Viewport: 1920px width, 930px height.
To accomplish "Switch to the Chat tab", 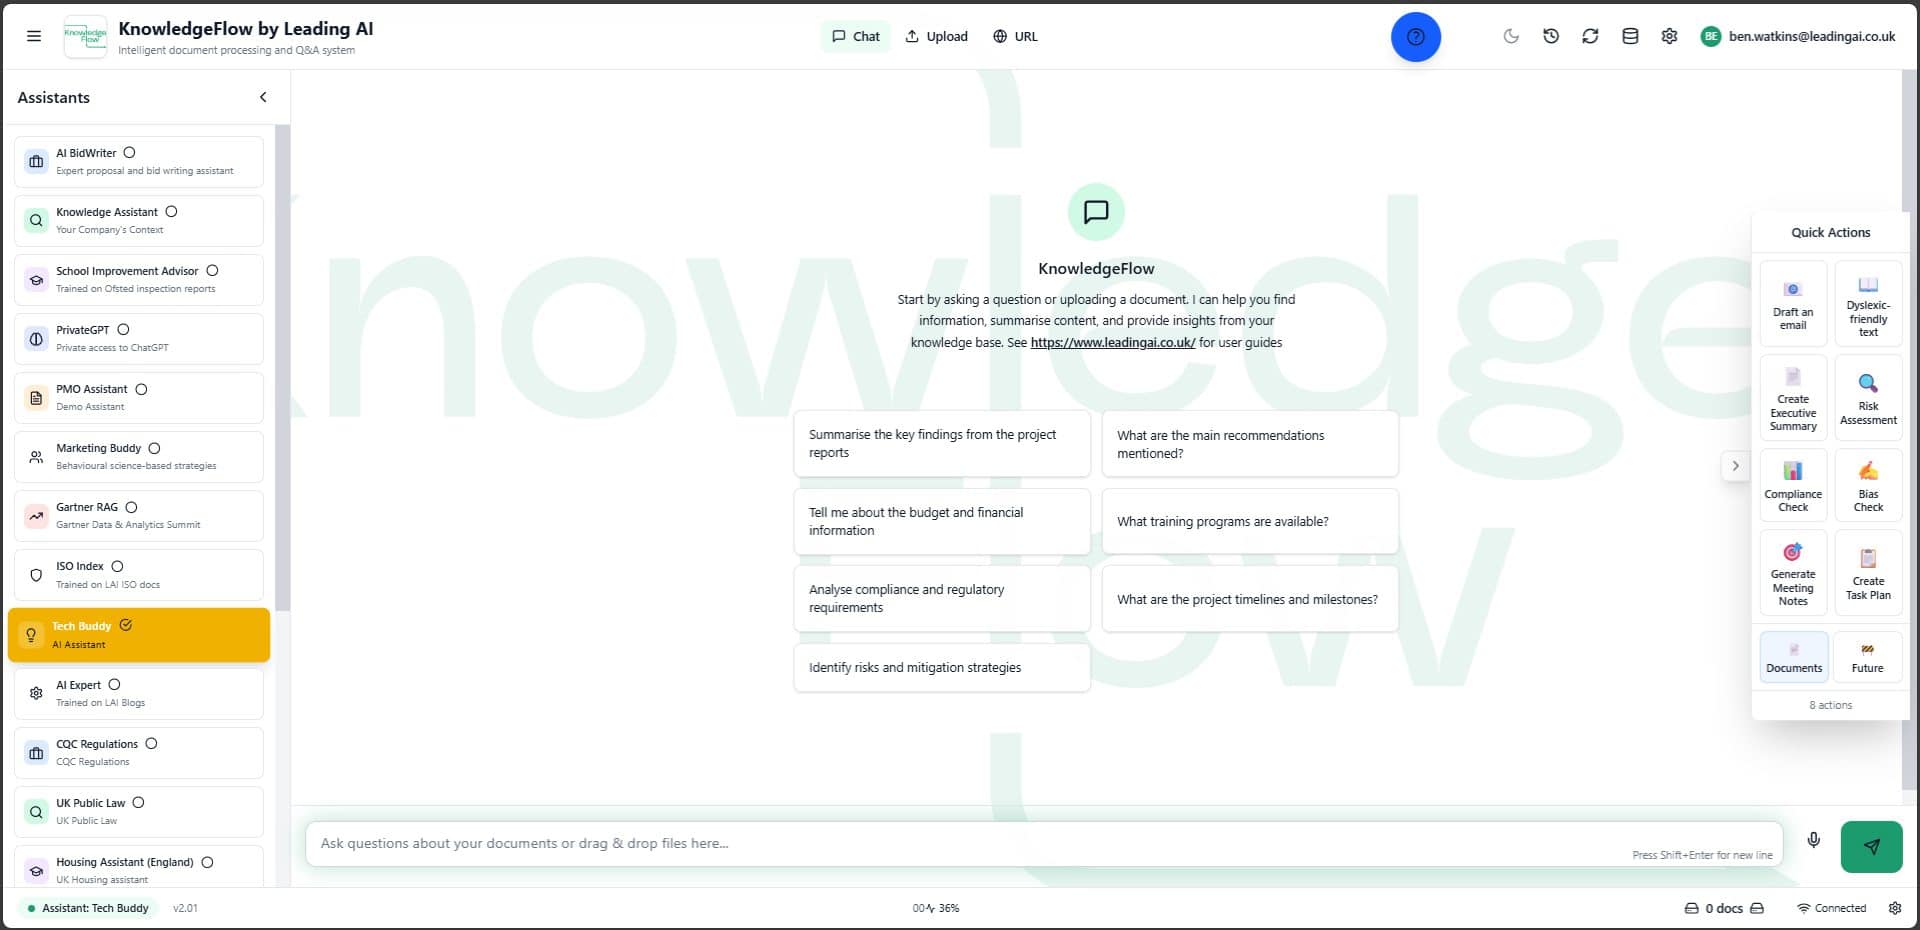I will point(856,36).
